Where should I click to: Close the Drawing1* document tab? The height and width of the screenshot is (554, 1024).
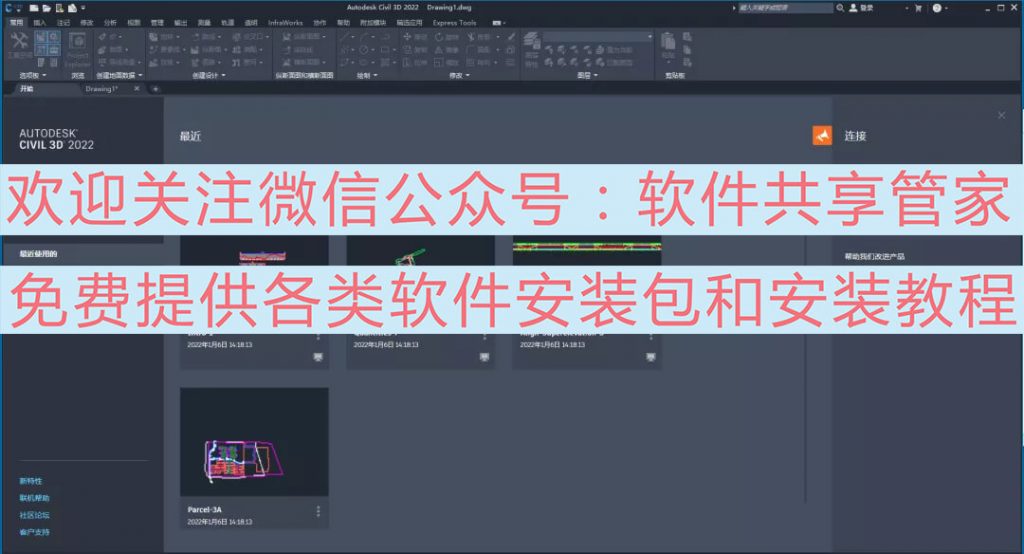click(x=136, y=89)
